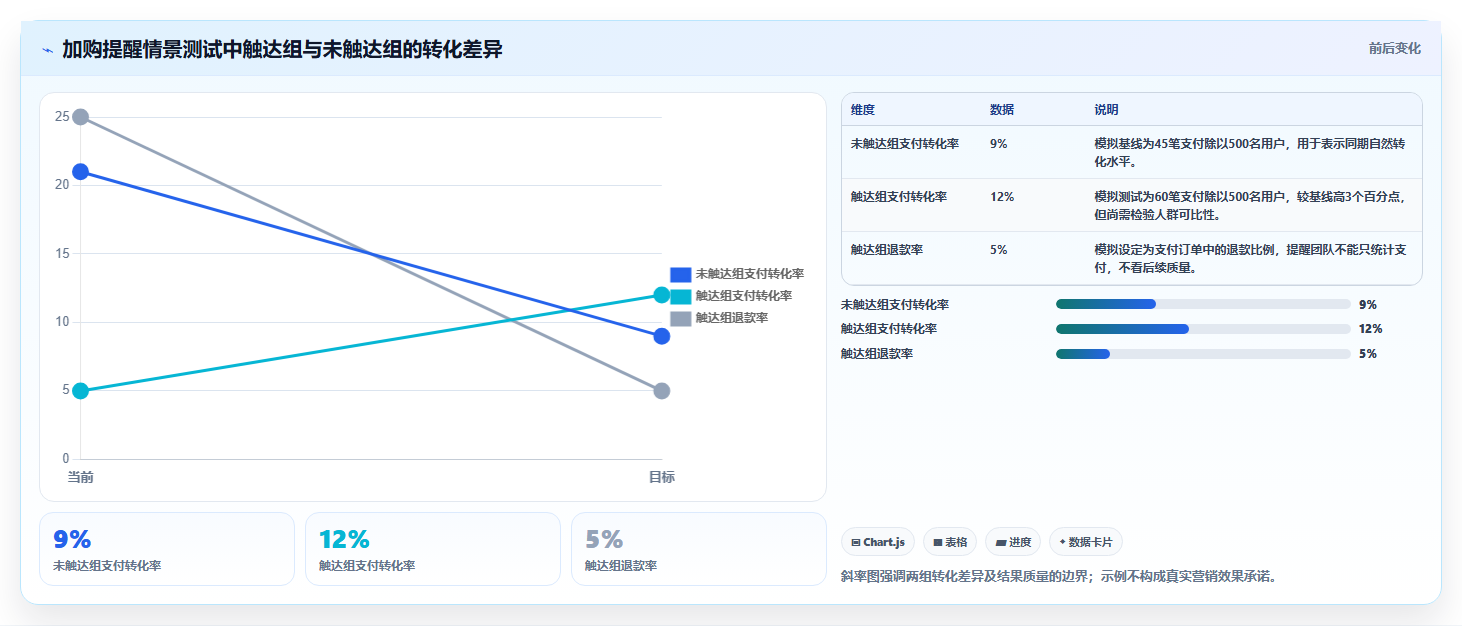1462x626 pixels.
Task: Click progress label 触达组支付转化率
Action: 889,329
